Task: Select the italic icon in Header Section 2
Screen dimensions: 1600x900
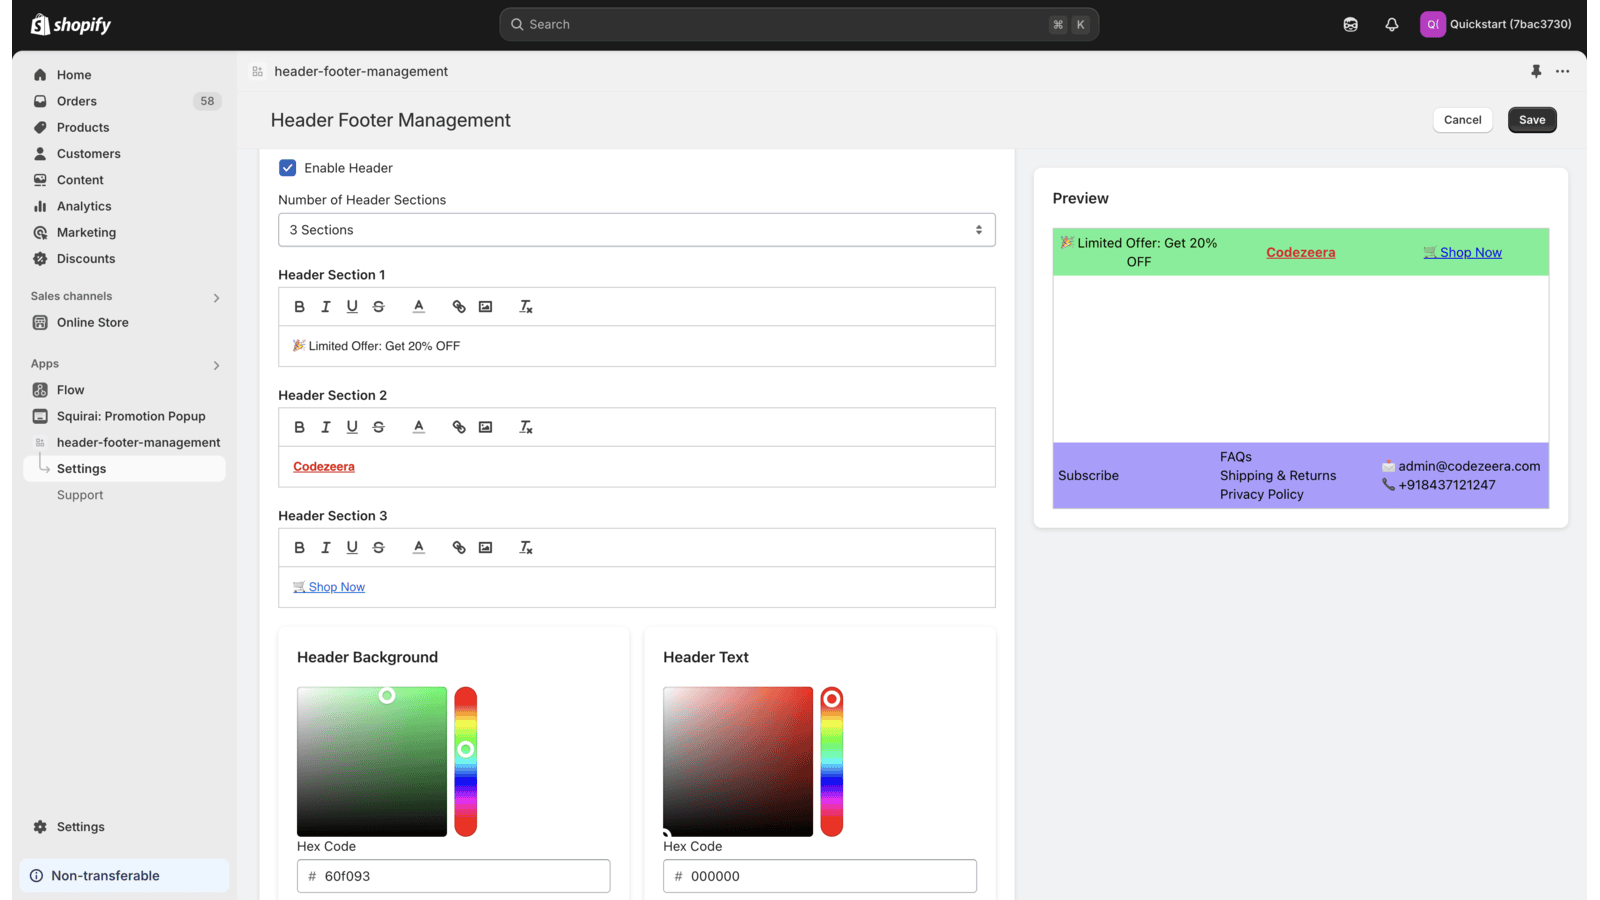Action: (x=325, y=426)
